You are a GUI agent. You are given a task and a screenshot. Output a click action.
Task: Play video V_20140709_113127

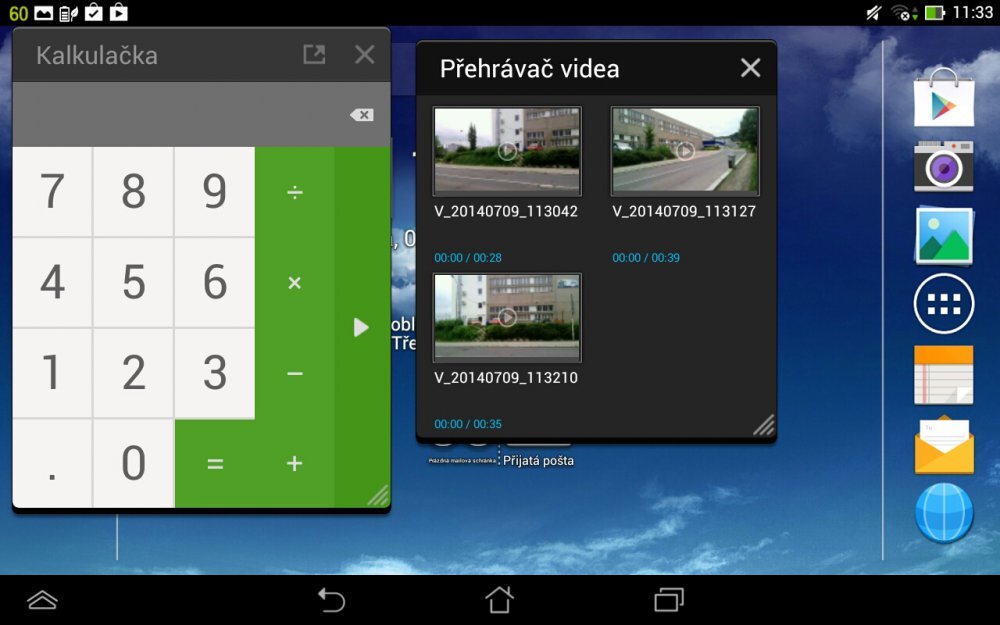(x=684, y=150)
